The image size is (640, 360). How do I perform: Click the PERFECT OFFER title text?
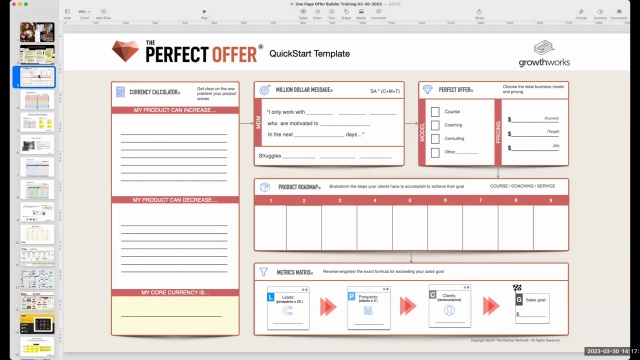pyautogui.click(x=201, y=54)
